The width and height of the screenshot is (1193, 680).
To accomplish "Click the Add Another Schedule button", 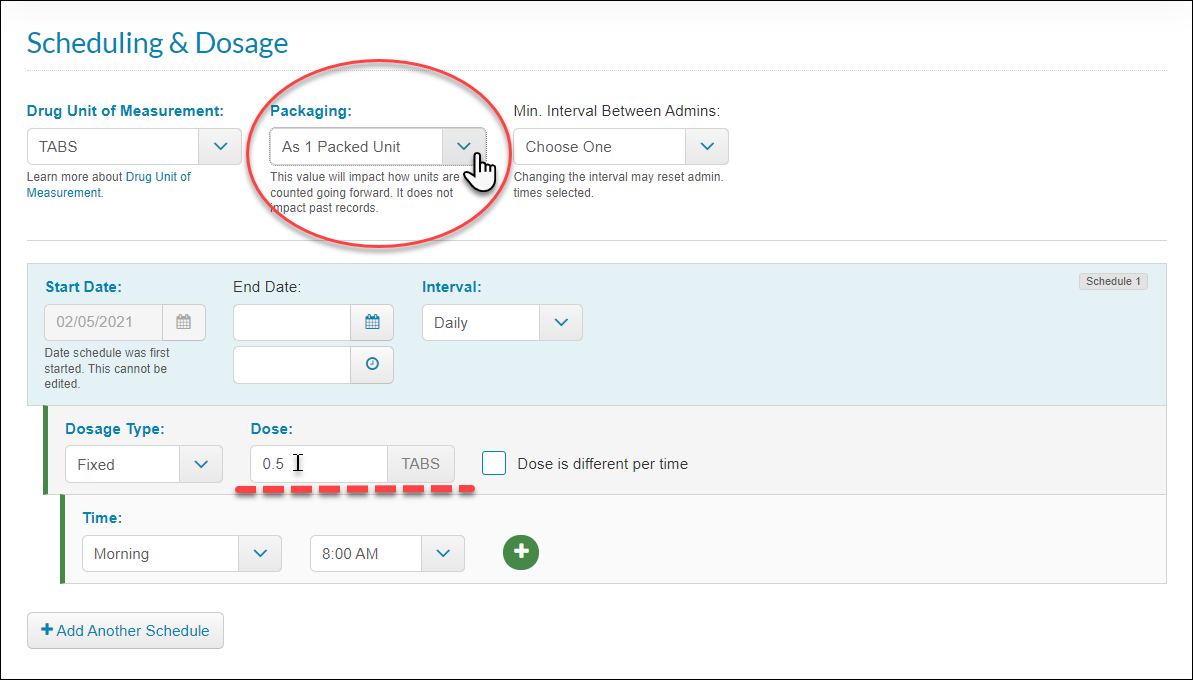I will tap(124, 630).
